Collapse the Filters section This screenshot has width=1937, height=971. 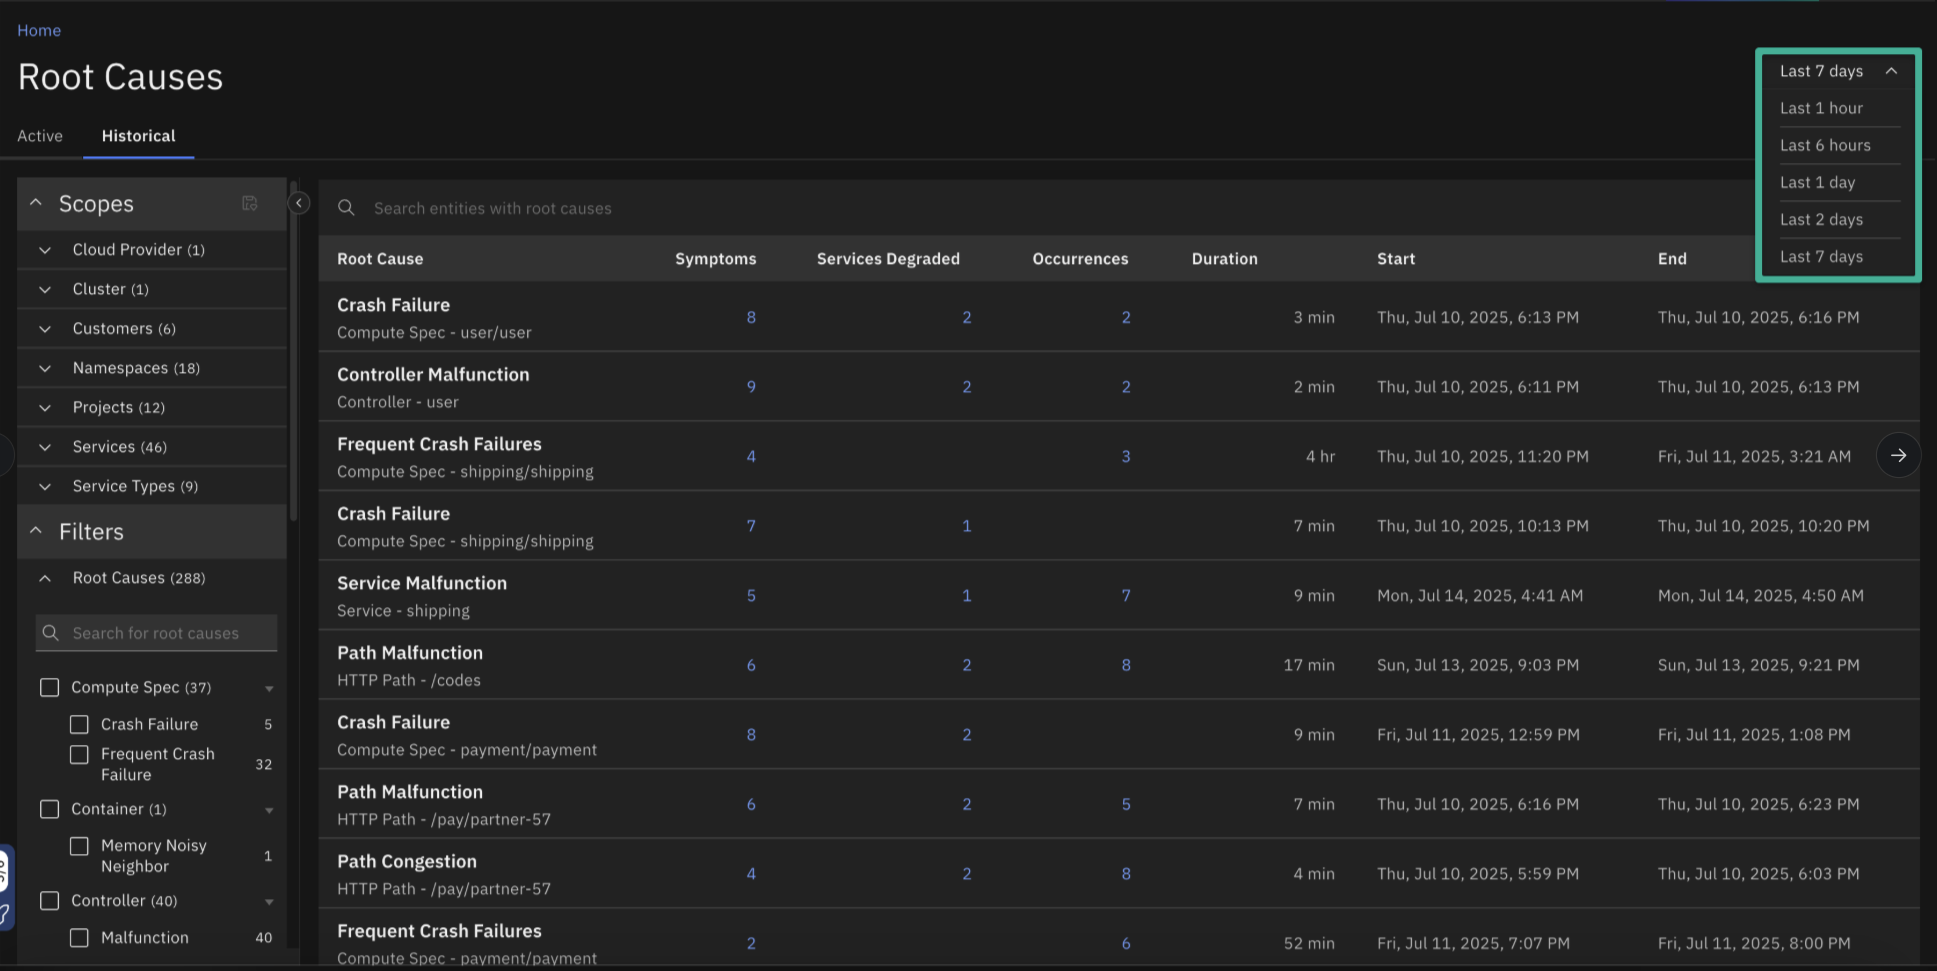[x=36, y=531]
